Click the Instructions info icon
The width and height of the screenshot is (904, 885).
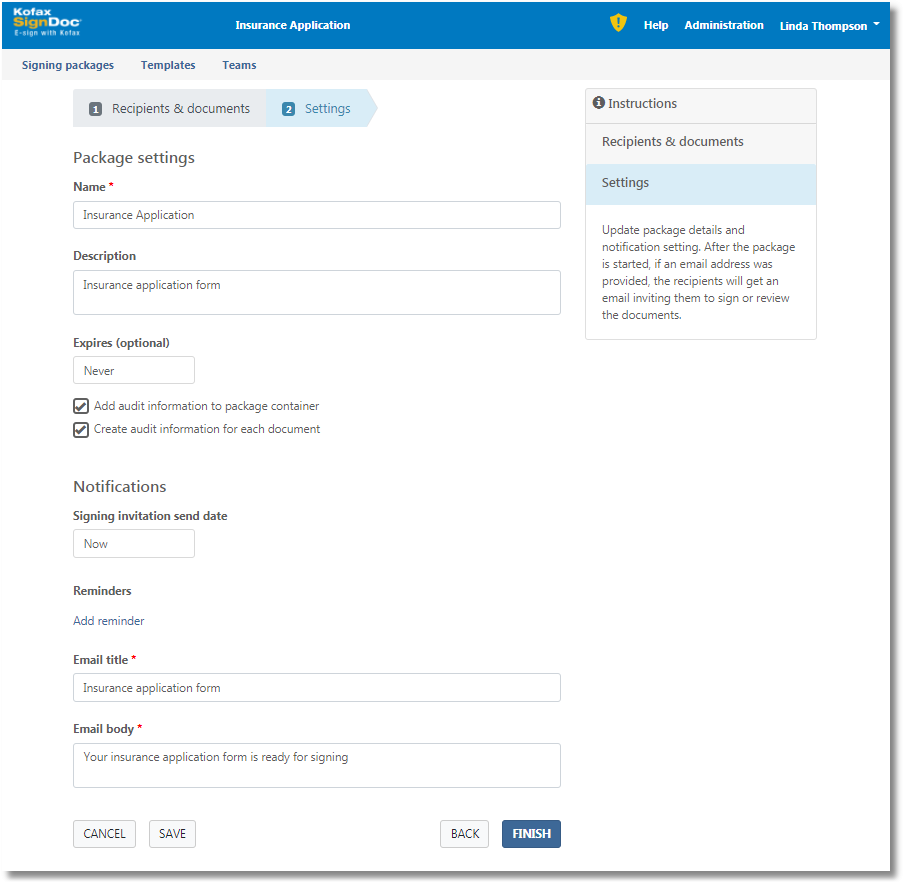pyautogui.click(x=598, y=103)
